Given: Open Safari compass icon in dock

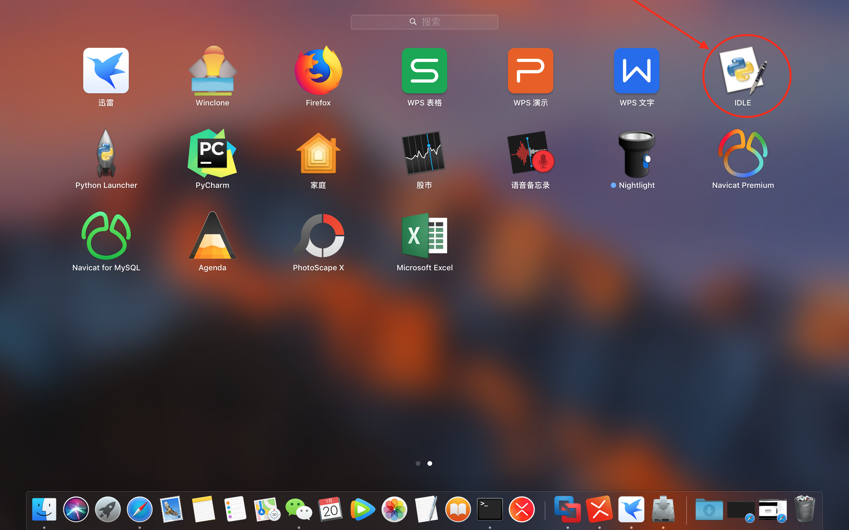Looking at the screenshot, I should pyautogui.click(x=140, y=509).
